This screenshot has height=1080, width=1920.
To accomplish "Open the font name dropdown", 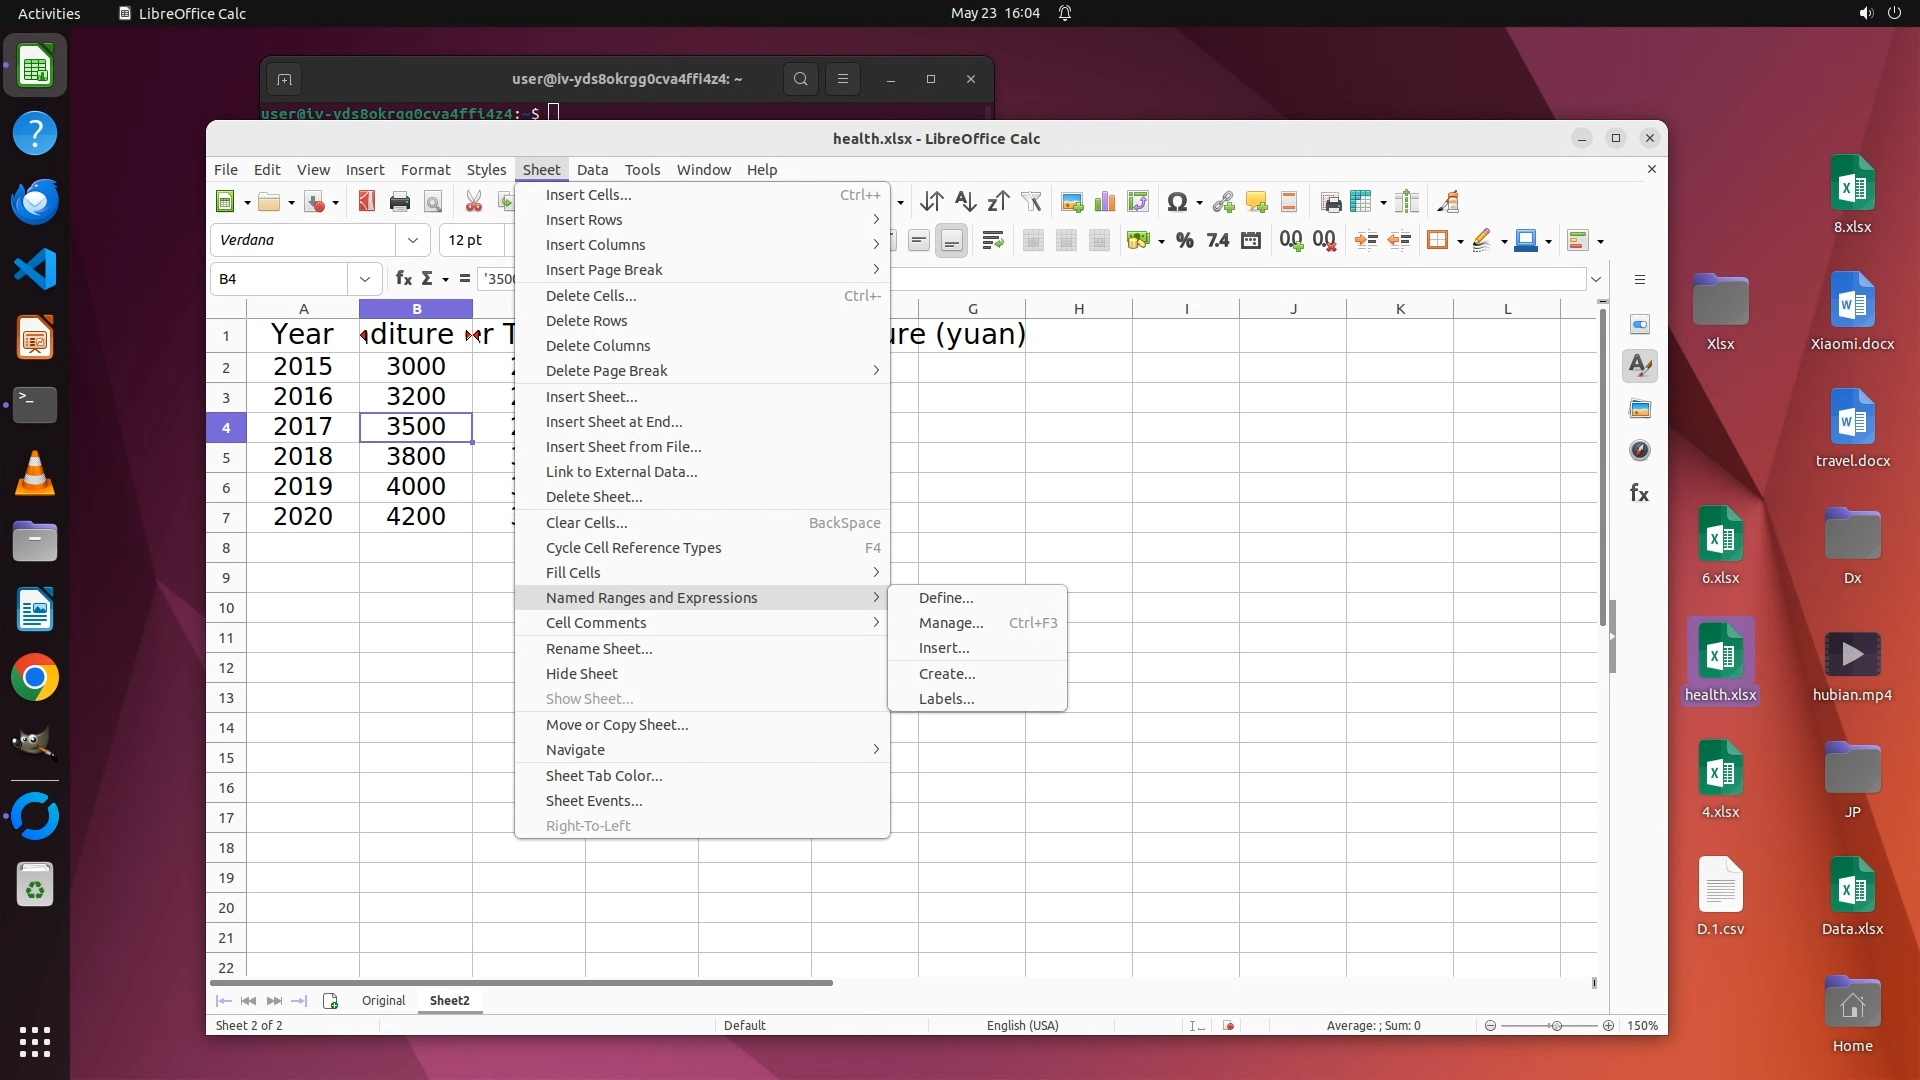I will coord(412,240).
